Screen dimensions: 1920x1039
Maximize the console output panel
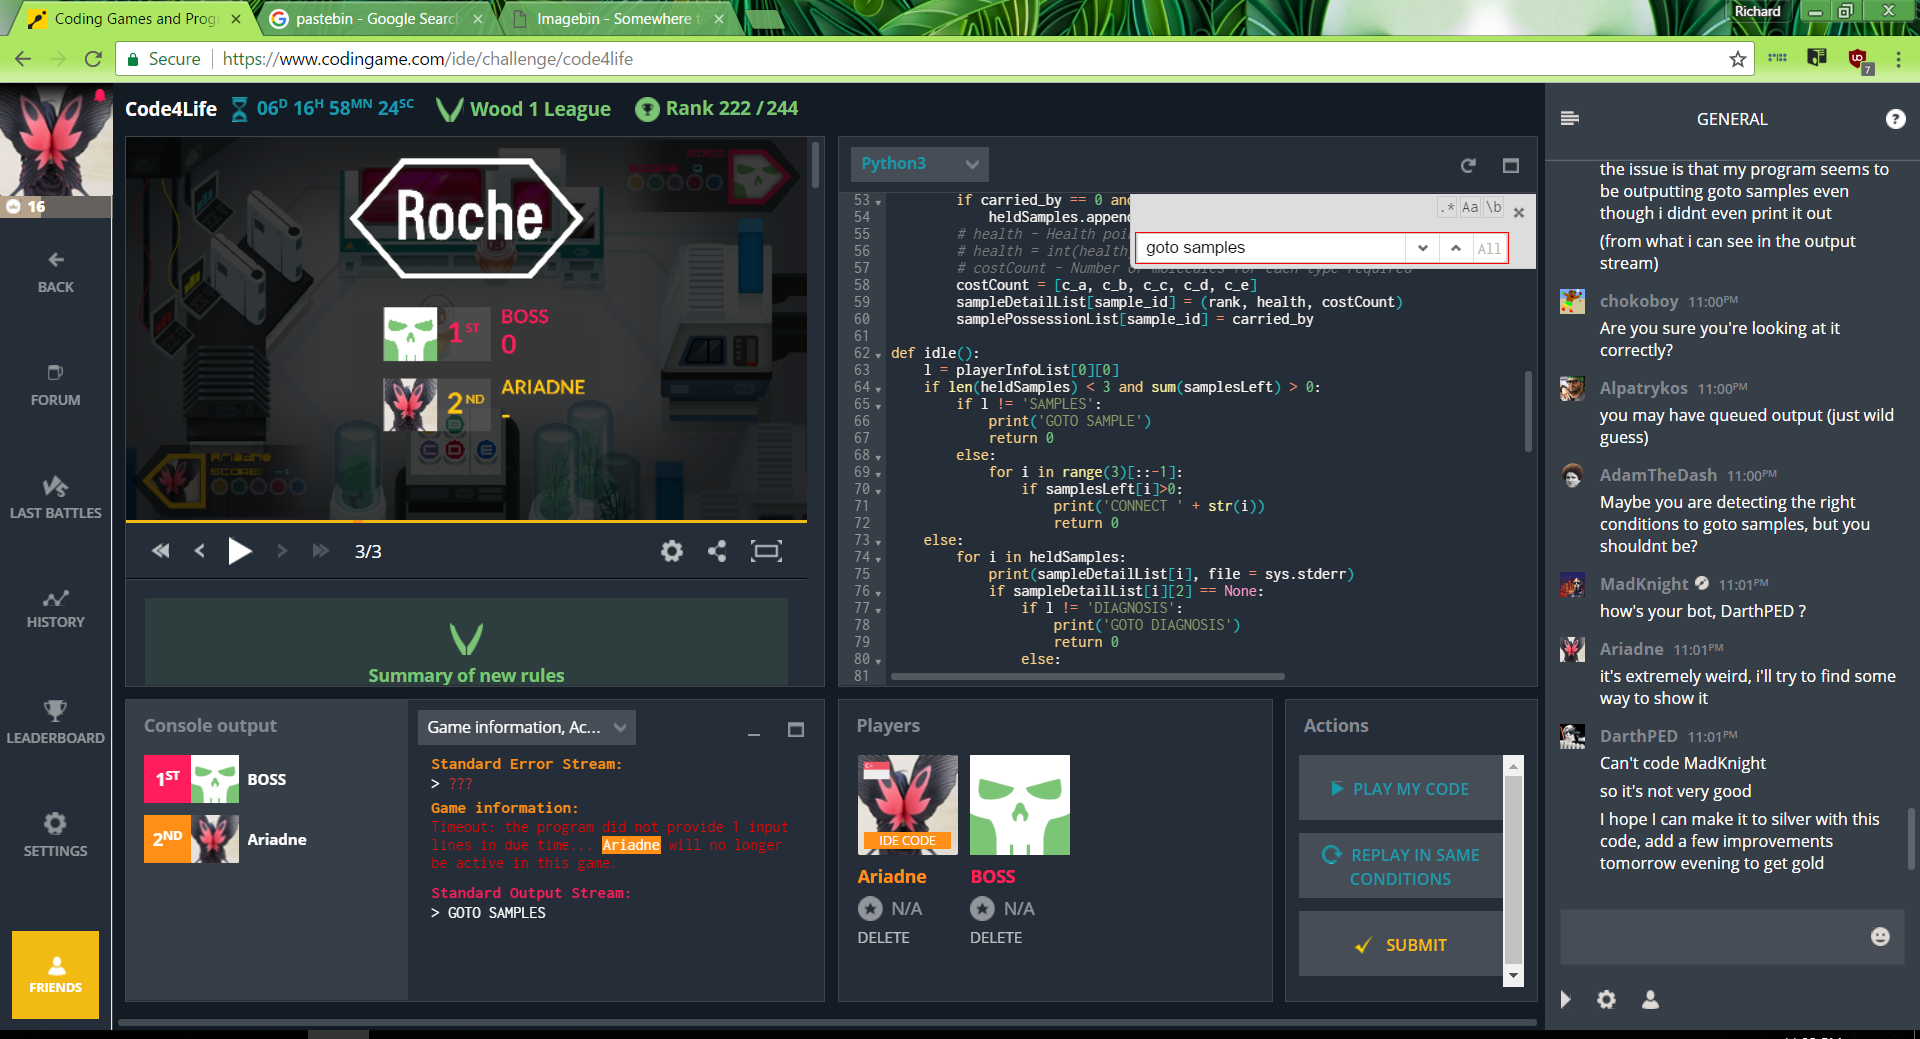(796, 730)
